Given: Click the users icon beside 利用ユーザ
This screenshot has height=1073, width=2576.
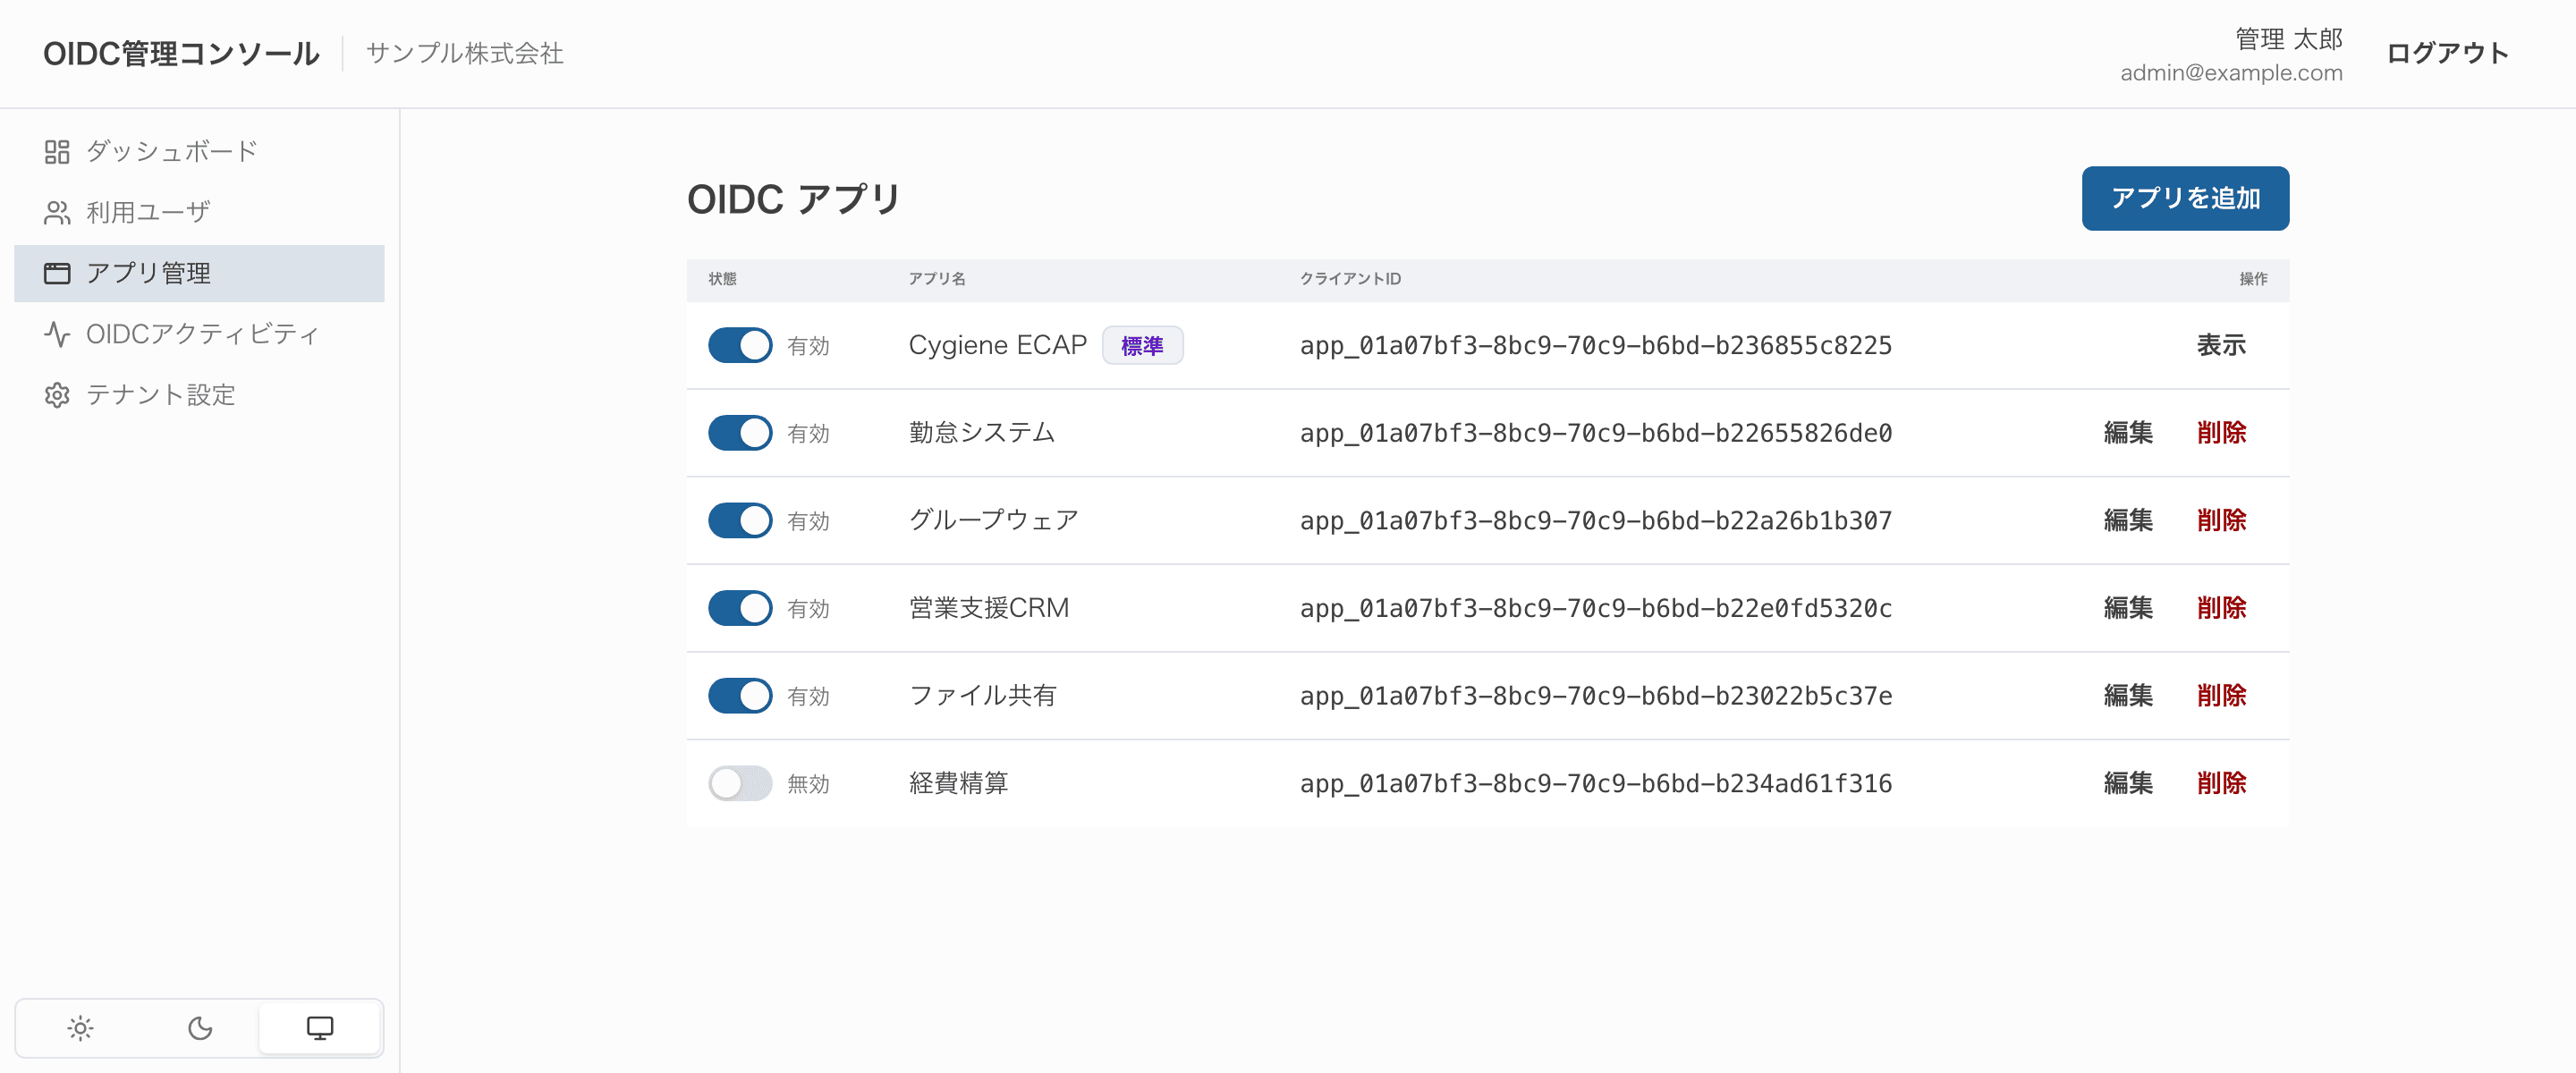Looking at the screenshot, I should pyautogui.click(x=57, y=213).
